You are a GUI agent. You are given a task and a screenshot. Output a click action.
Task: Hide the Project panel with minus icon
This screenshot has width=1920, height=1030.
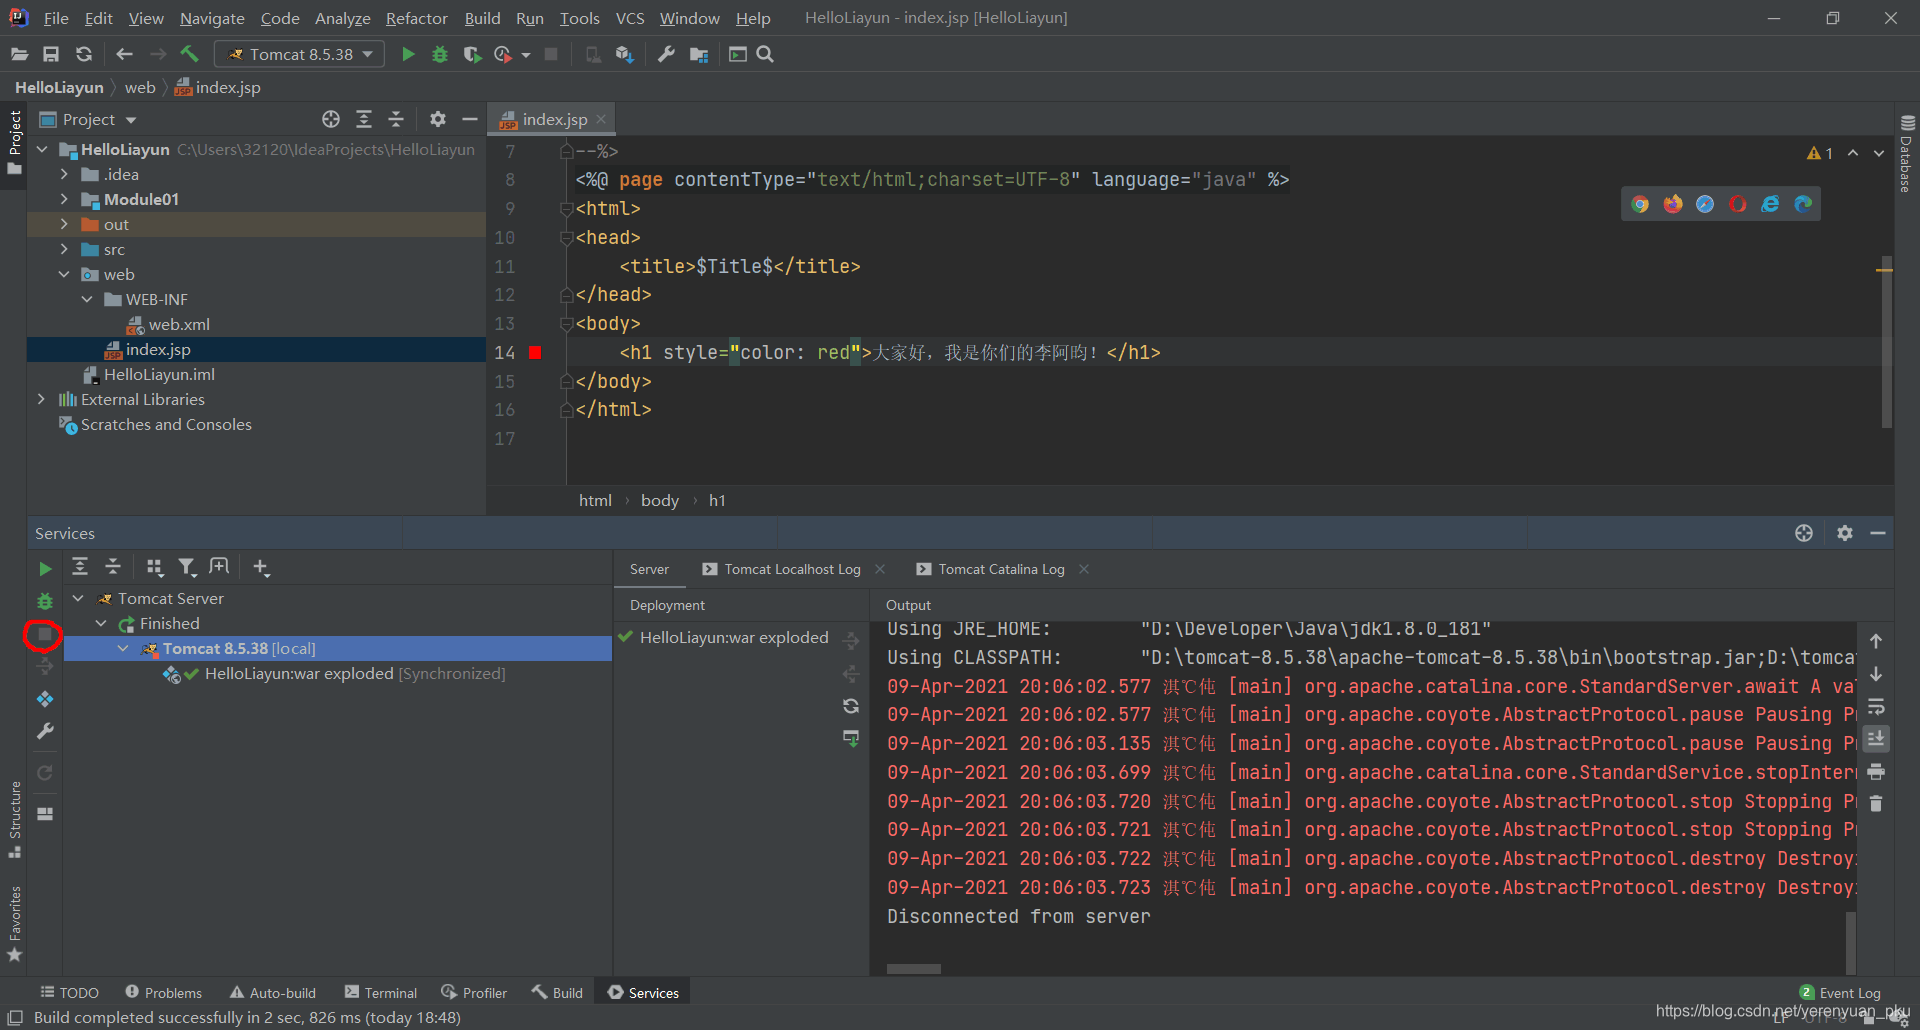[x=470, y=119]
